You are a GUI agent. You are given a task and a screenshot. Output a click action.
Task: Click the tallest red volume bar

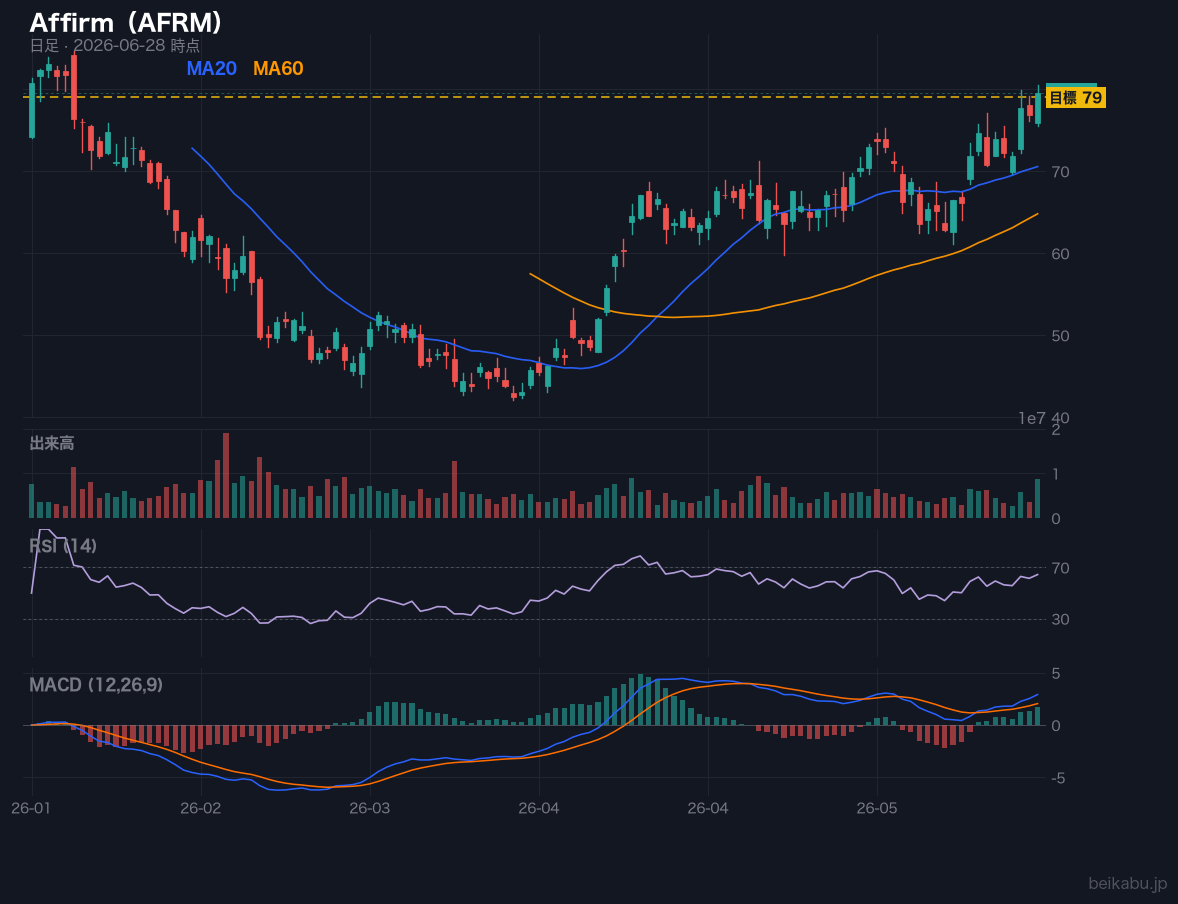[x=226, y=476]
